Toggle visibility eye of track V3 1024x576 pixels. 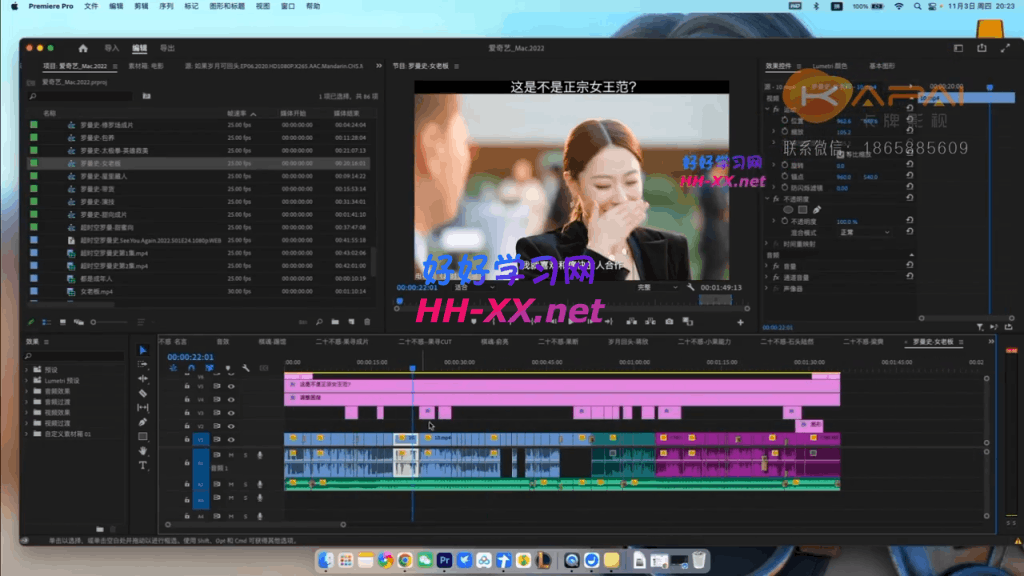pos(231,413)
